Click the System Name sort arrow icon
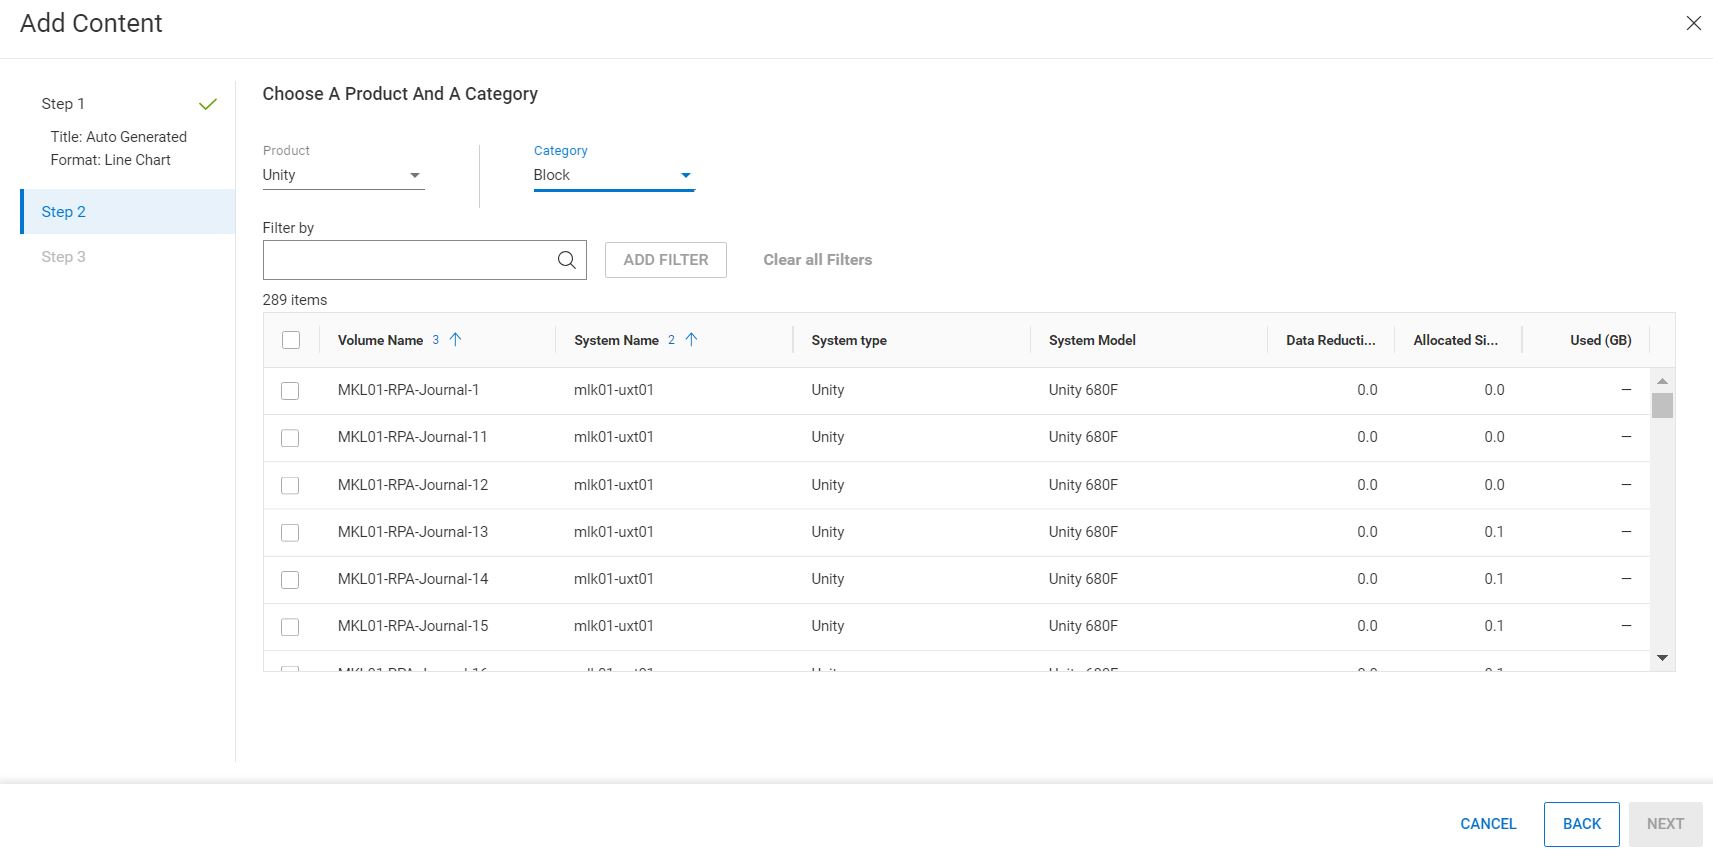1713x853 pixels. click(x=691, y=340)
